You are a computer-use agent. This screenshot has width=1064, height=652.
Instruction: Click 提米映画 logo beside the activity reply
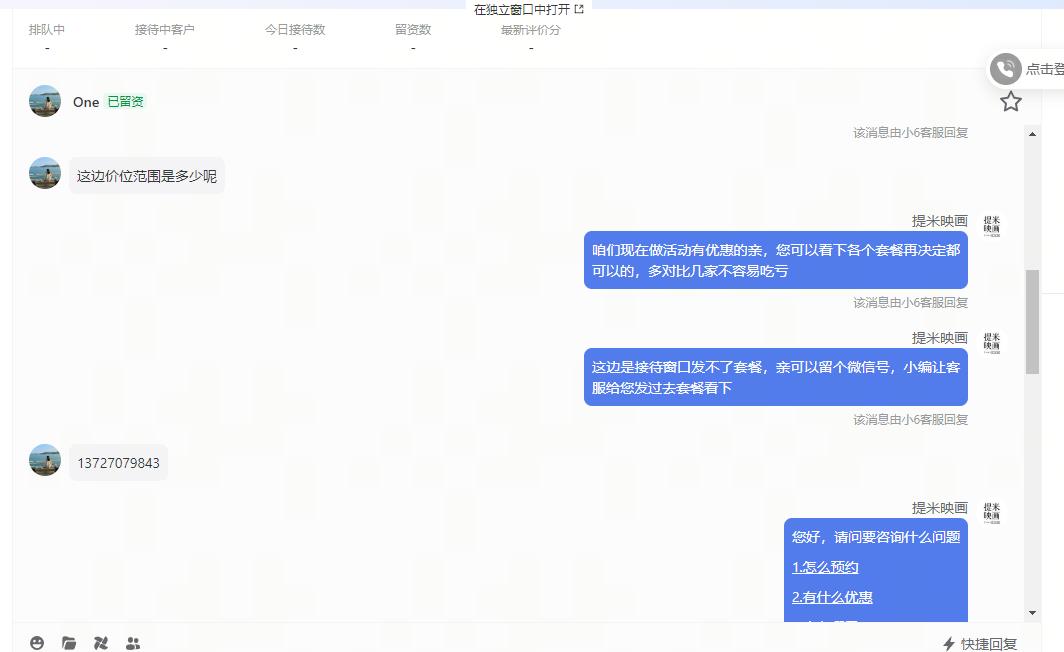coord(991,226)
